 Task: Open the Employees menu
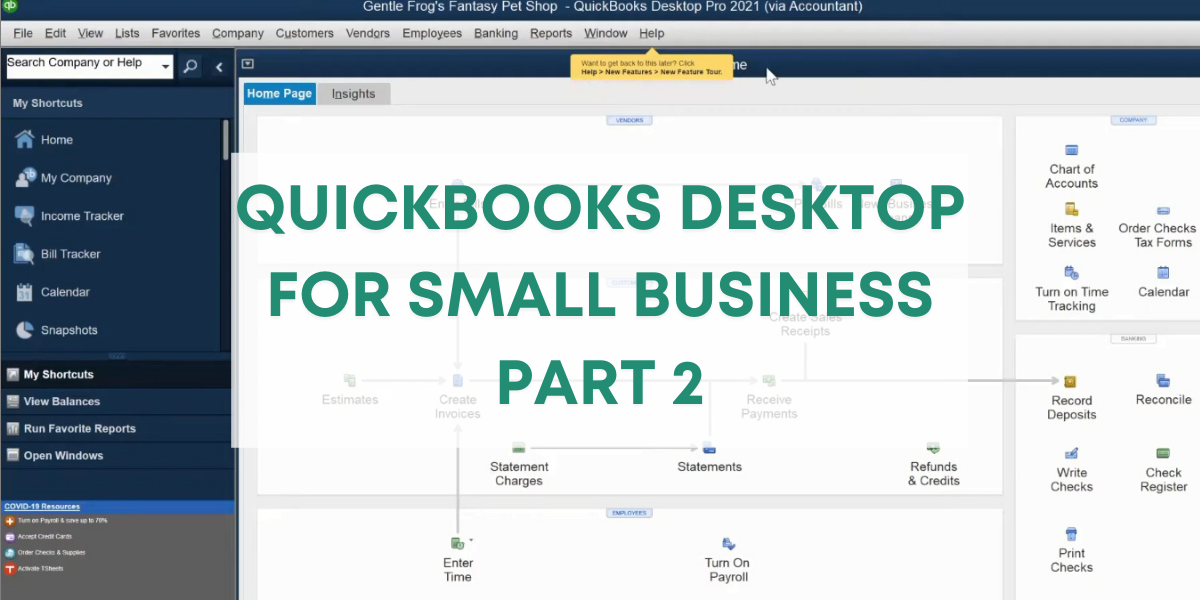pos(432,33)
